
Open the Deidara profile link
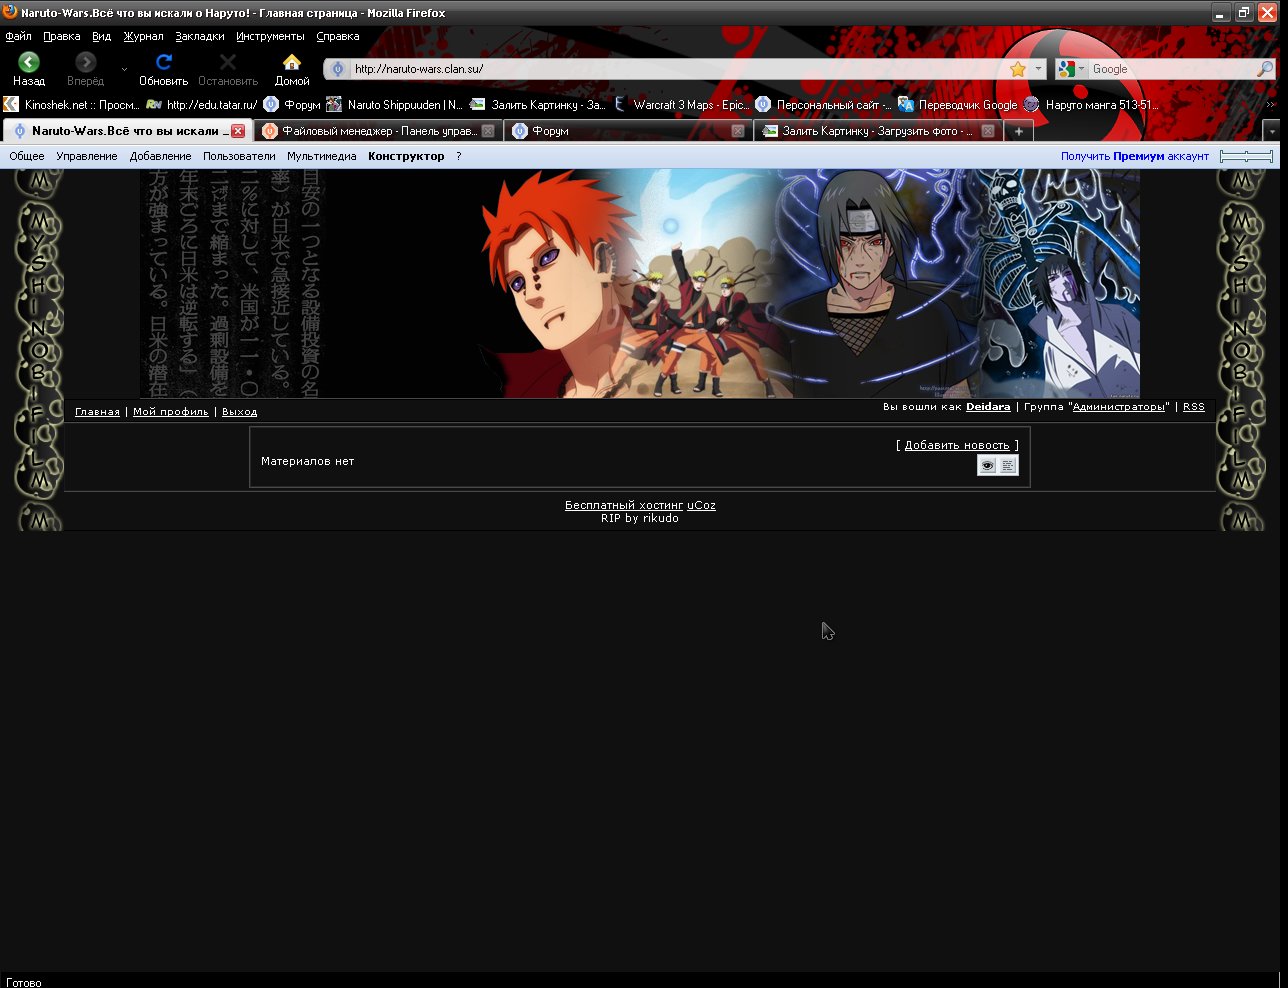(x=988, y=407)
